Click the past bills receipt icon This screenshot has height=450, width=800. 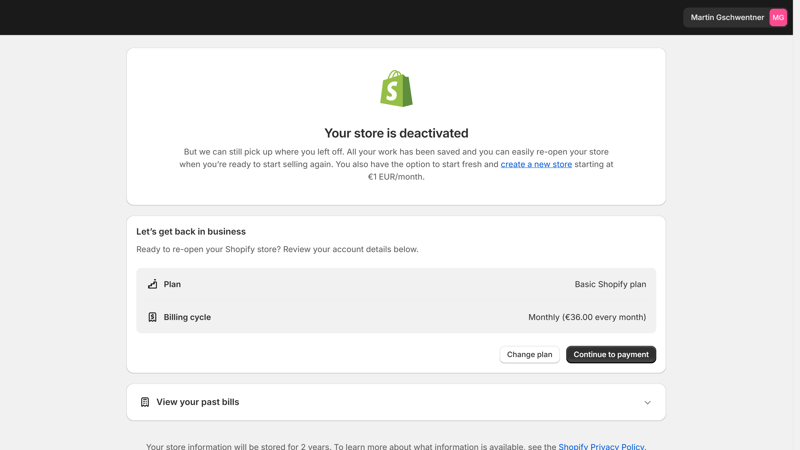pos(145,402)
